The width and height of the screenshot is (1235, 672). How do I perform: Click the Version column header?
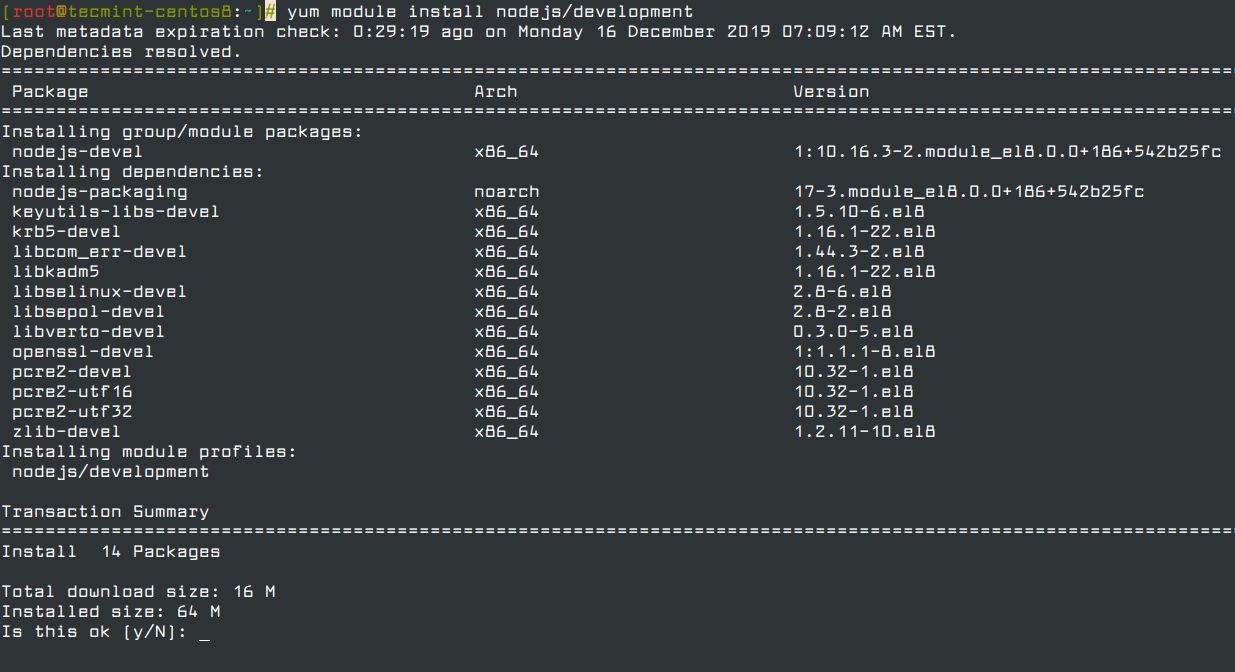coord(831,92)
